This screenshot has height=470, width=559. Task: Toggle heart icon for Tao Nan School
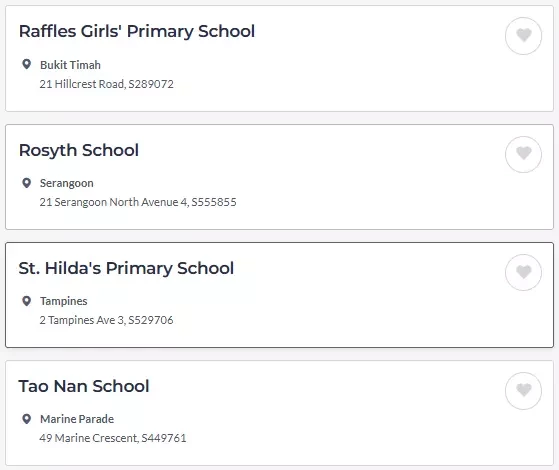pos(523,390)
